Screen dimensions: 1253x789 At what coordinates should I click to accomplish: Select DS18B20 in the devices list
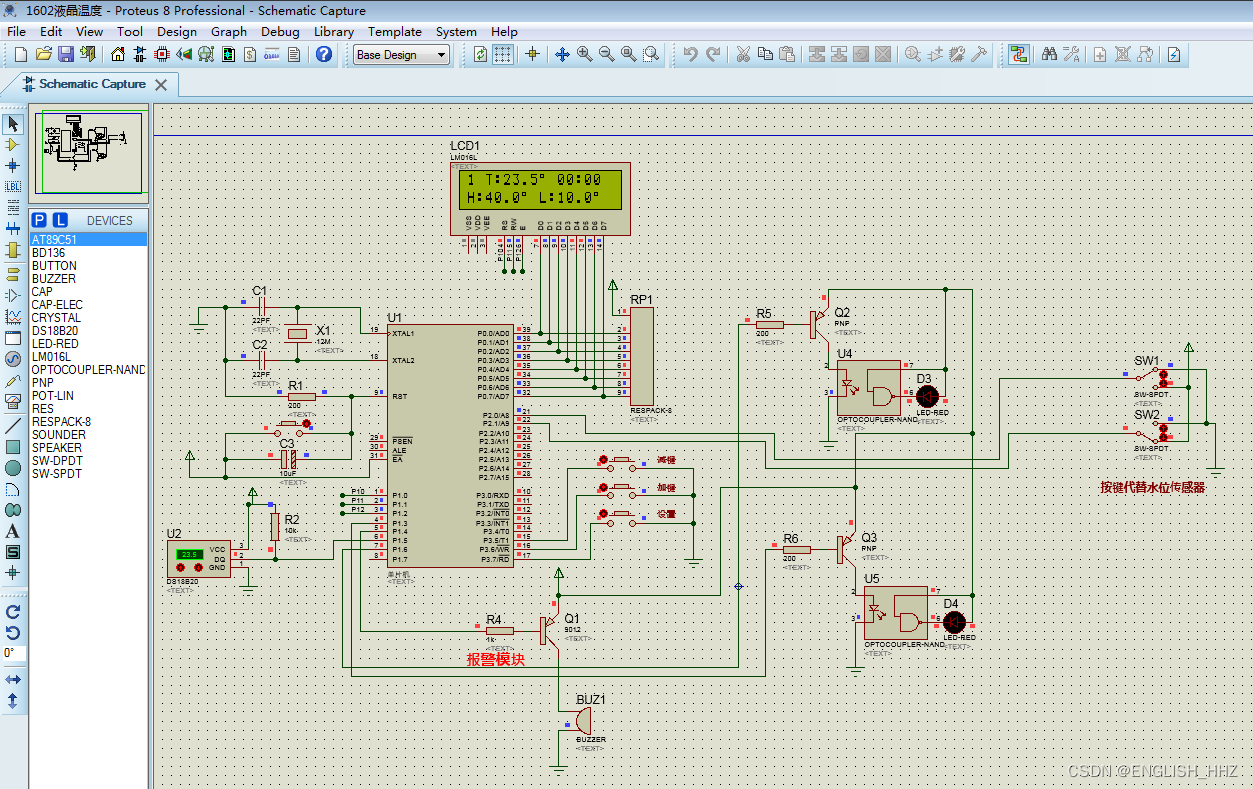(55, 331)
